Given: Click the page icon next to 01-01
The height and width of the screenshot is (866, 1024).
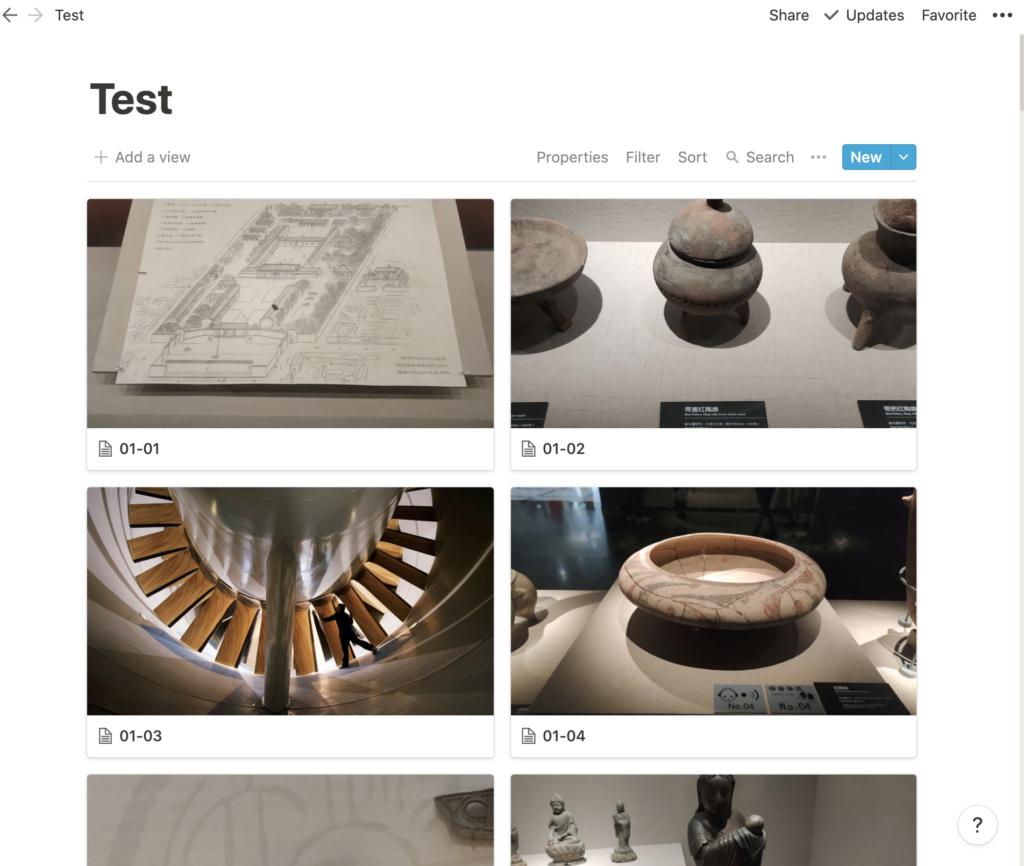Looking at the screenshot, I should pos(105,449).
